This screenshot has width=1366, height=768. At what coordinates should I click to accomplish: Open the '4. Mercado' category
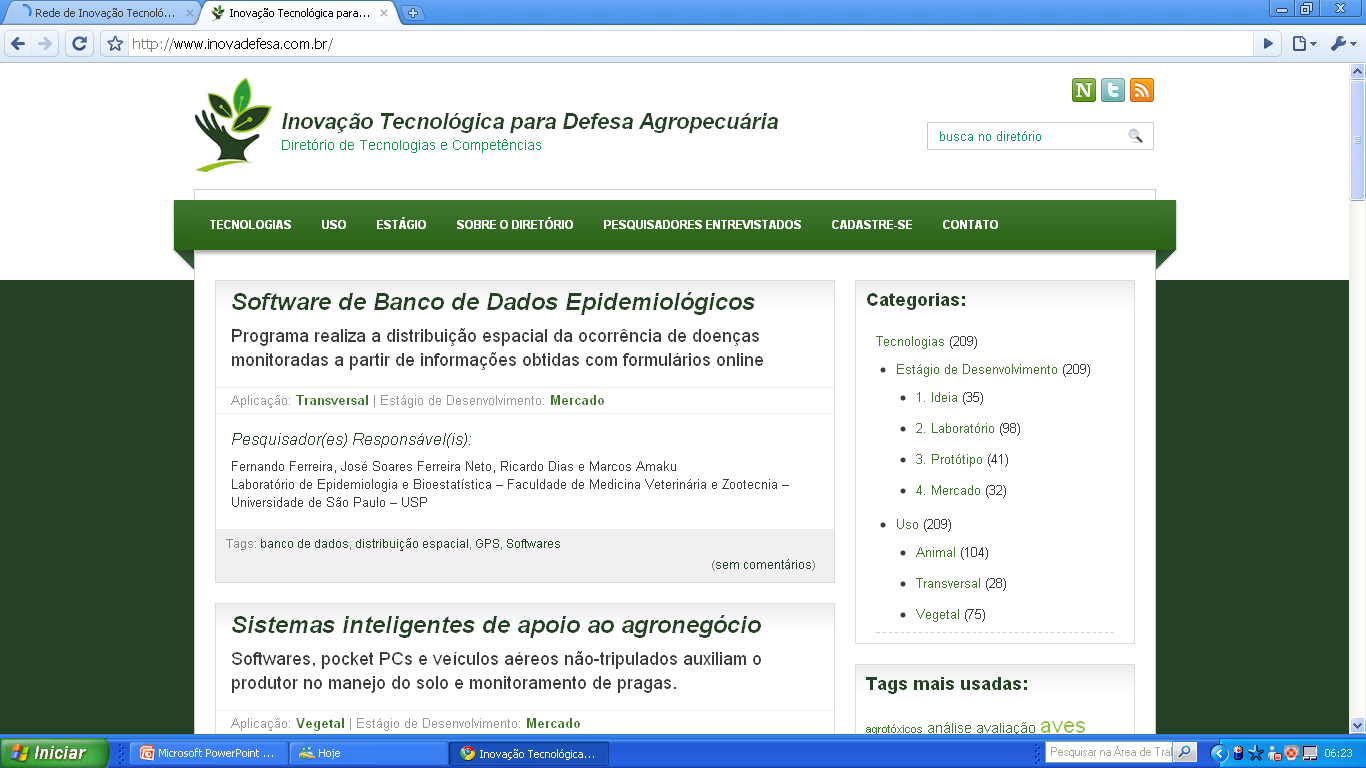948,491
